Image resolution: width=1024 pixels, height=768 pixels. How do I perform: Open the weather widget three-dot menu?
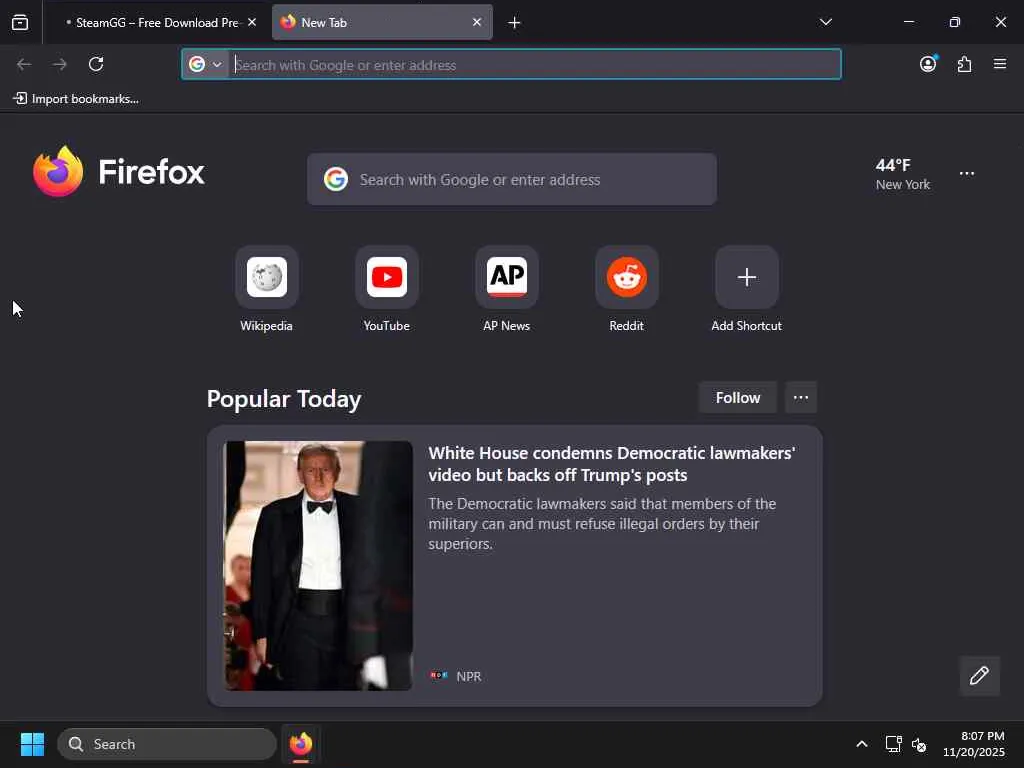tap(967, 174)
